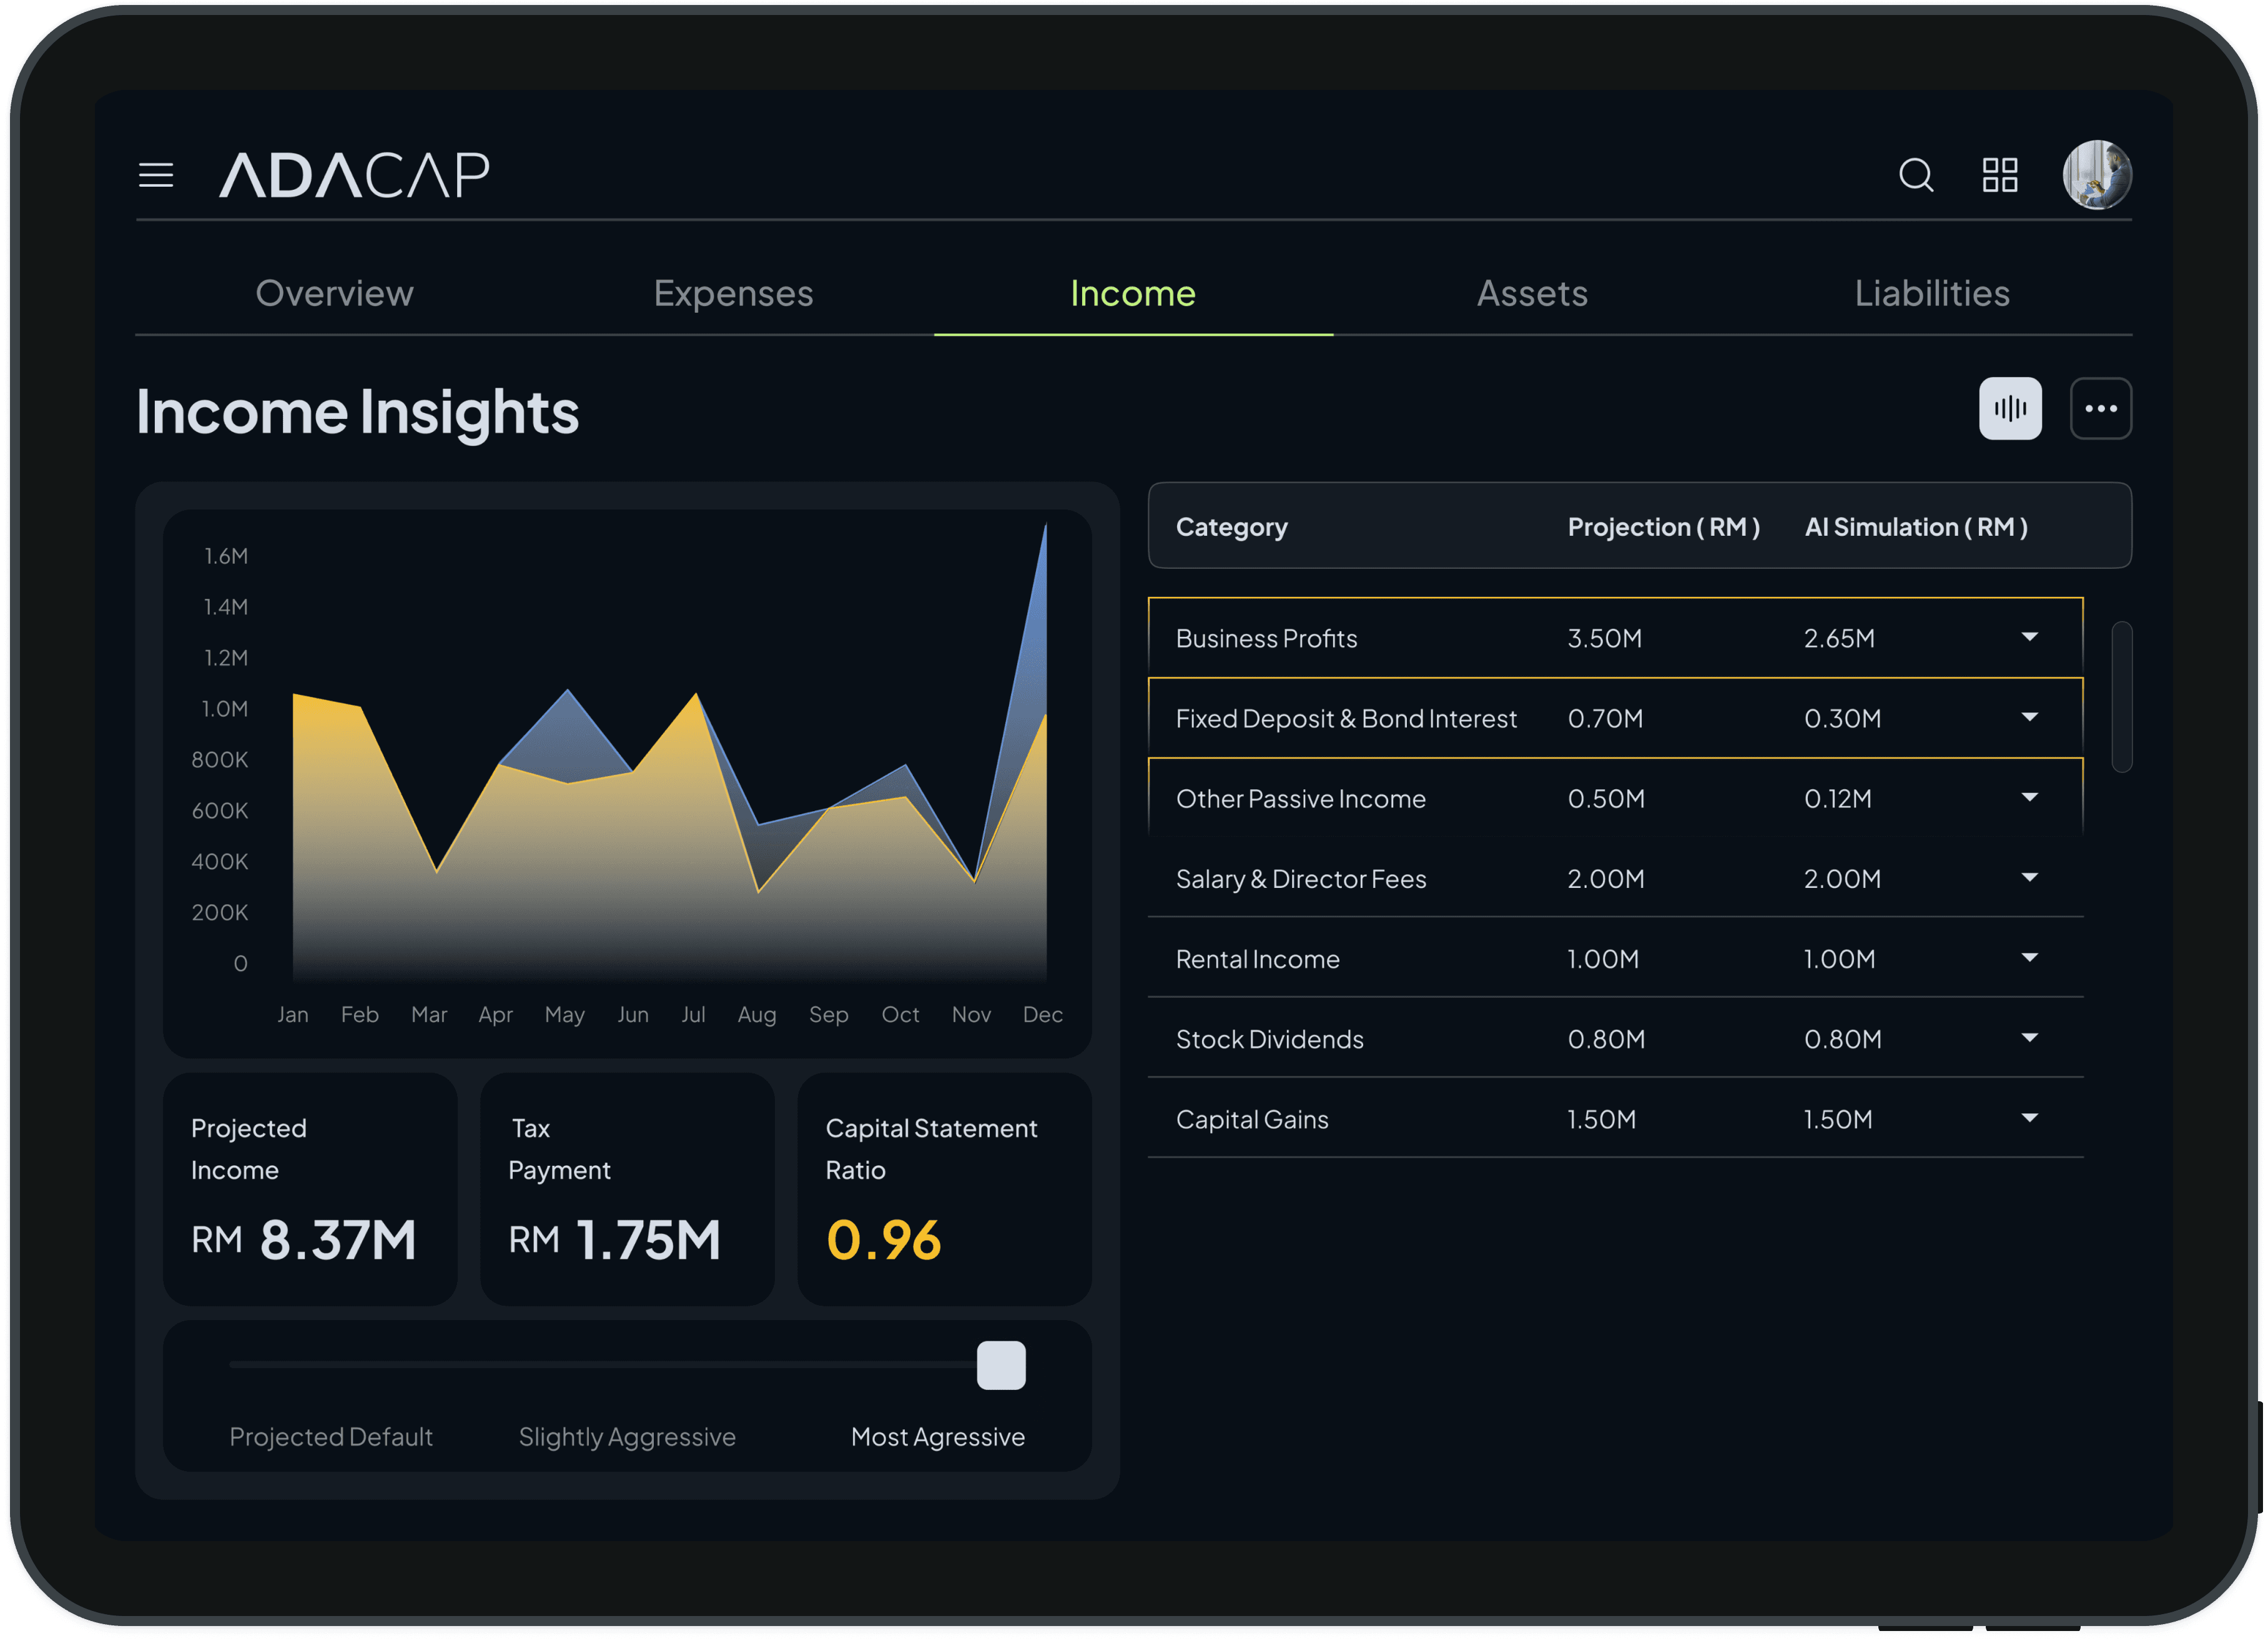2268x1641 pixels.
Task: Toggle the voice waveform icon button
Action: coord(2010,408)
